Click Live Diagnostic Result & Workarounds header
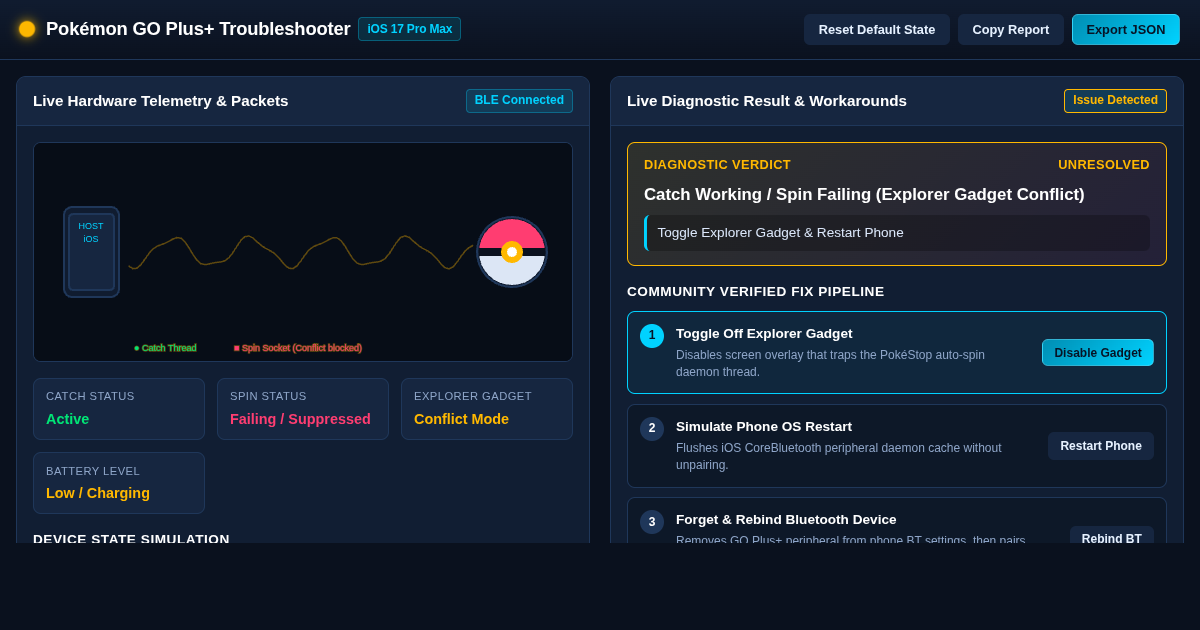This screenshot has width=1200, height=630. pos(767,101)
